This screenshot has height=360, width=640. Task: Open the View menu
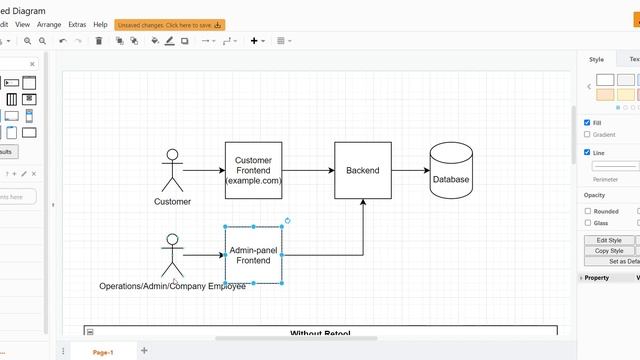point(22,24)
